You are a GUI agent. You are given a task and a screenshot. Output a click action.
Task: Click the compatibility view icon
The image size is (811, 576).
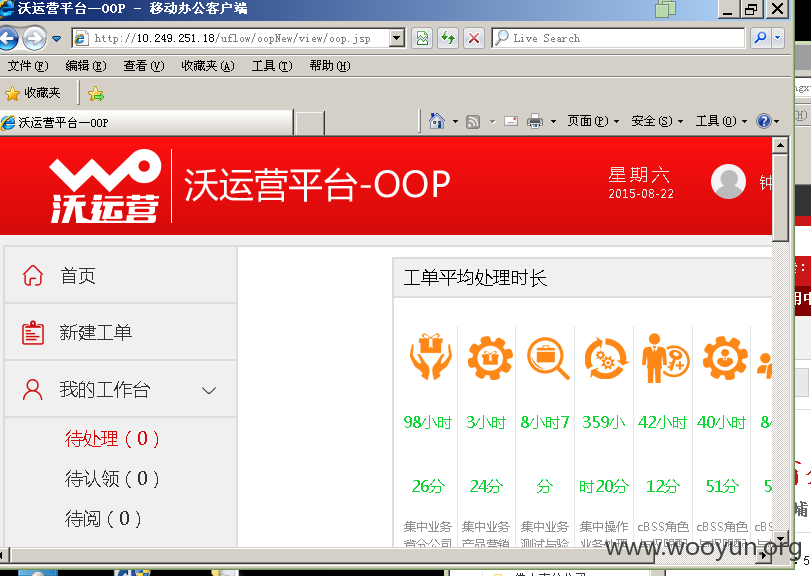(423, 38)
